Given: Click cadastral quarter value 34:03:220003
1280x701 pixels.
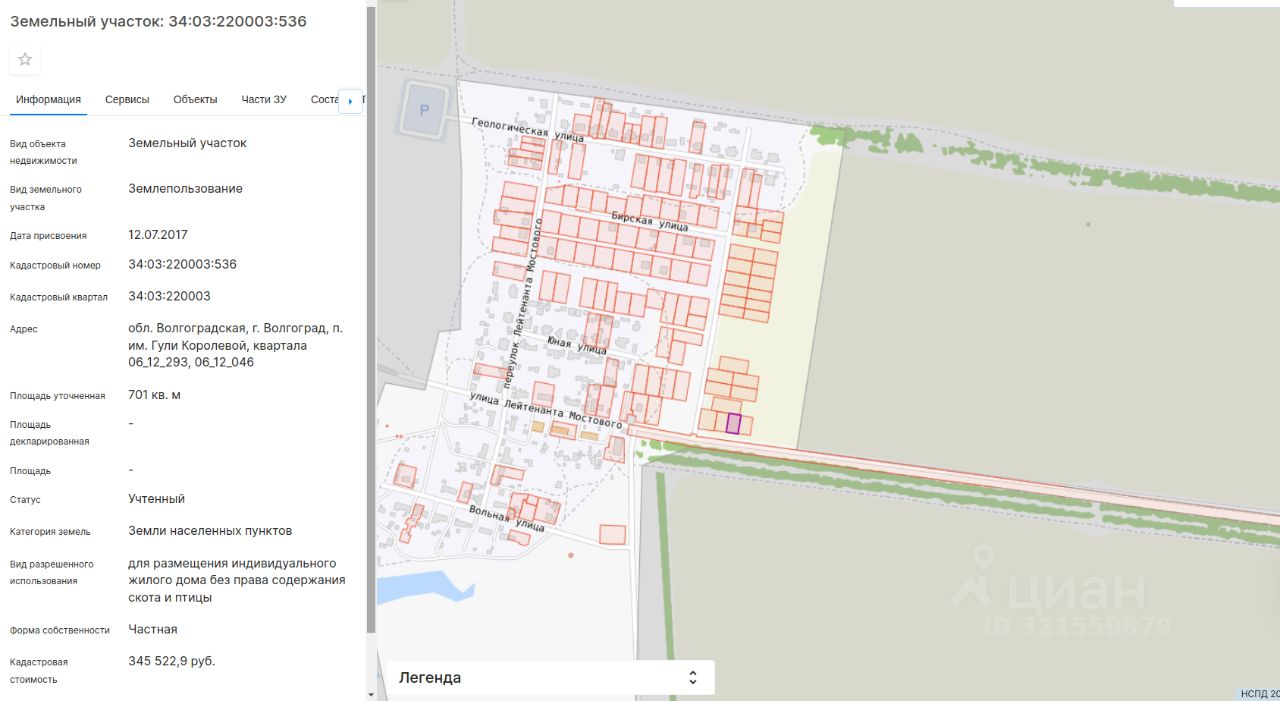Looking at the screenshot, I should [169, 296].
